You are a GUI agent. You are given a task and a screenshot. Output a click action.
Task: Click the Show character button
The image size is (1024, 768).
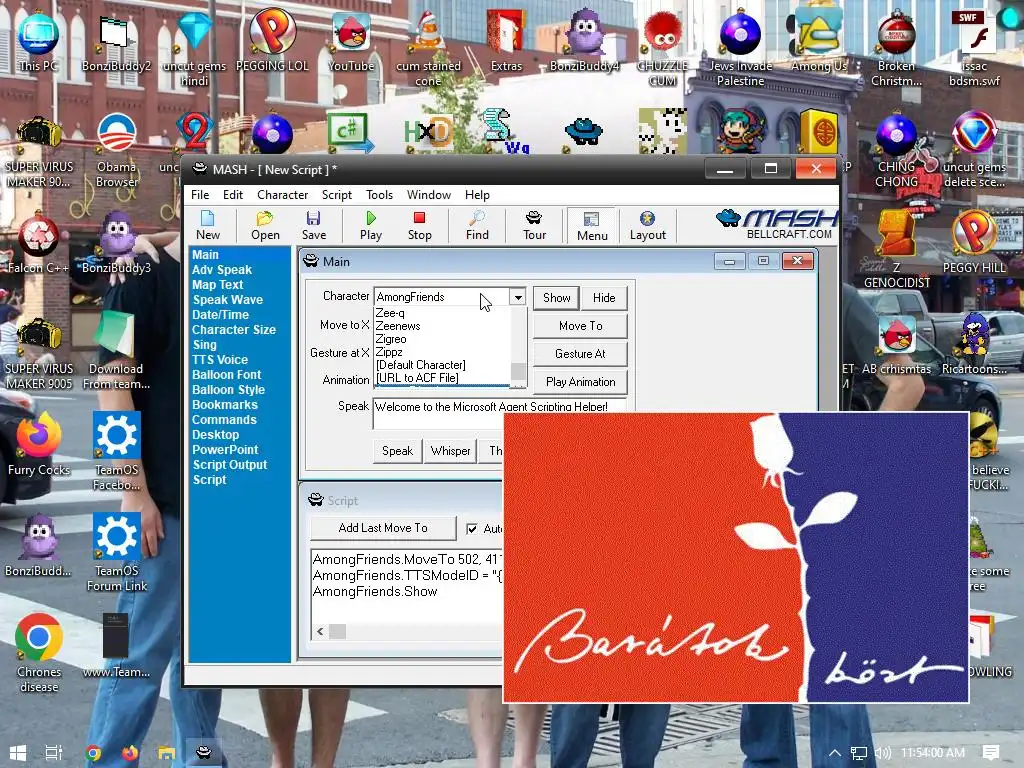coord(556,298)
